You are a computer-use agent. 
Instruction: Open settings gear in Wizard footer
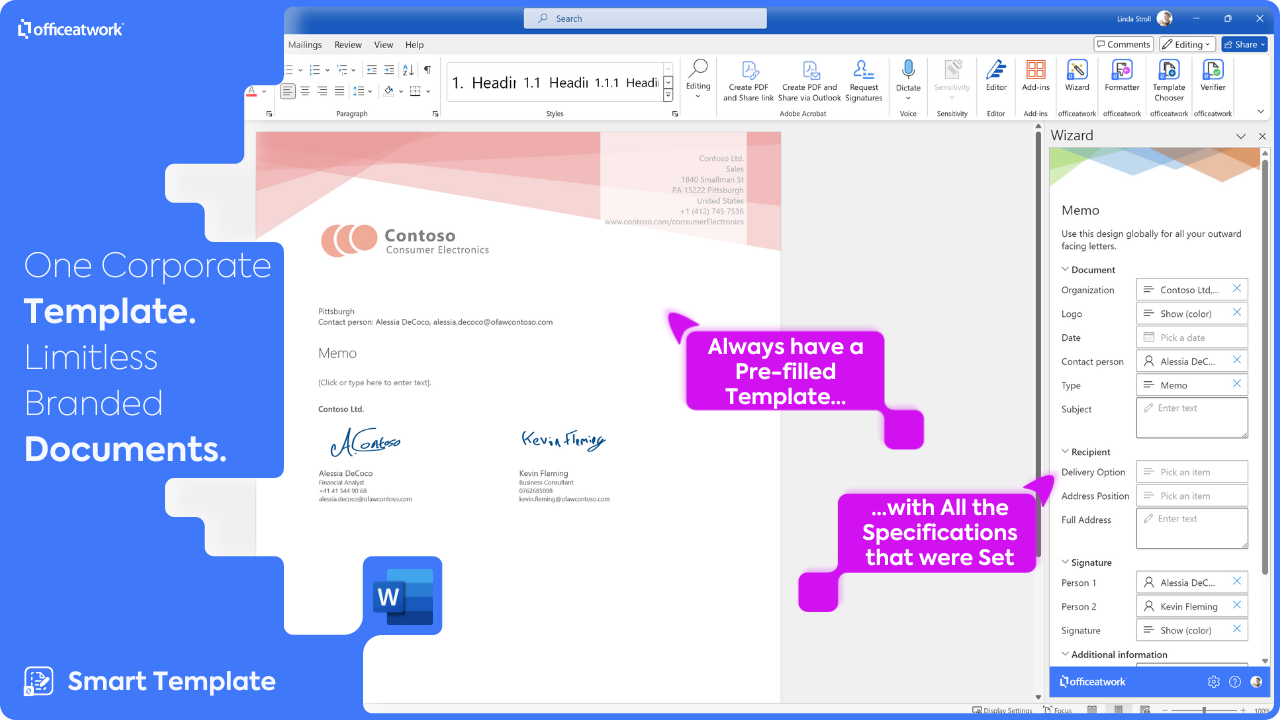[x=1214, y=682]
